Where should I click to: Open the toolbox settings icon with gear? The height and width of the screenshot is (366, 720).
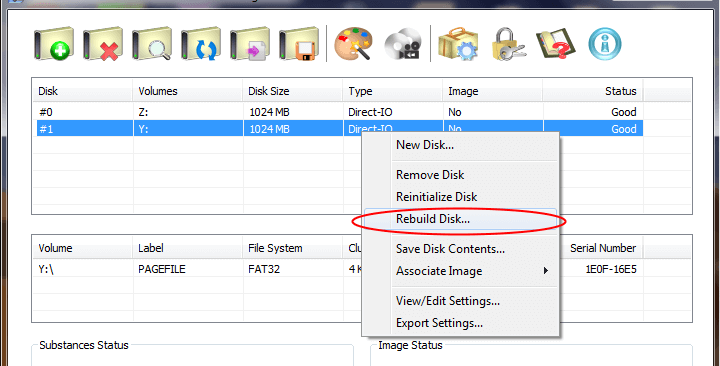pos(458,44)
